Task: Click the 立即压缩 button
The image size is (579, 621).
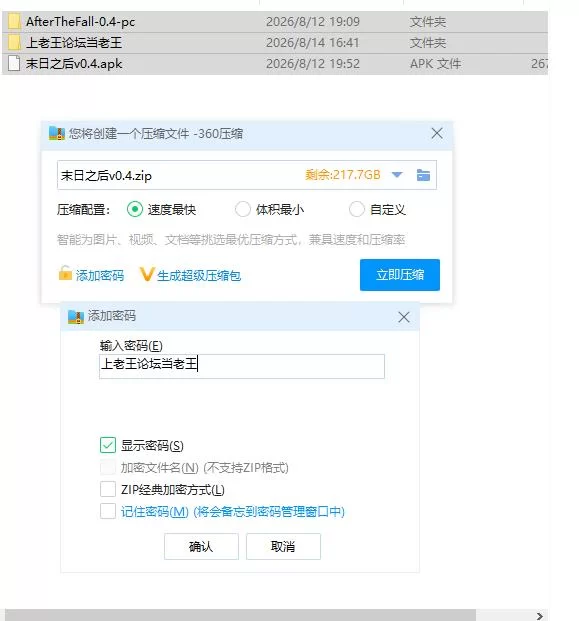Action: point(400,275)
